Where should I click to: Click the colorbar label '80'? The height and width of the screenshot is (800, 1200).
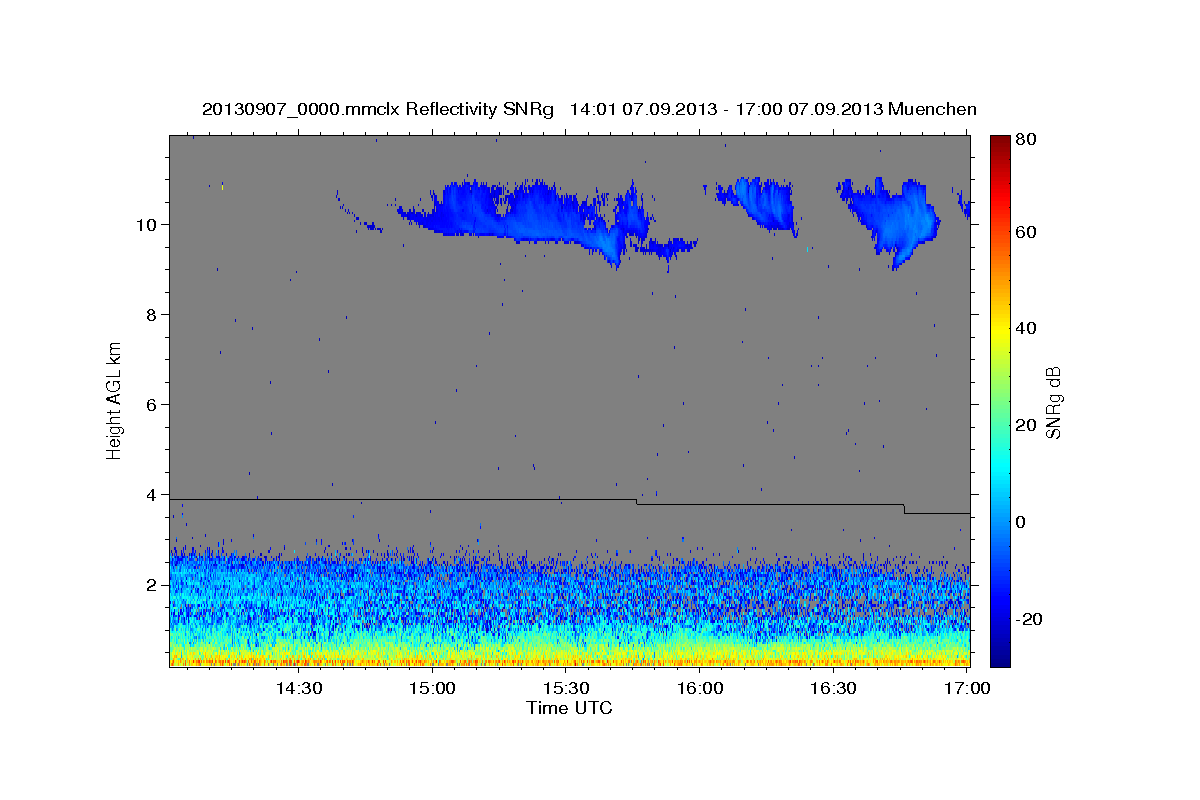point(1025,140)
